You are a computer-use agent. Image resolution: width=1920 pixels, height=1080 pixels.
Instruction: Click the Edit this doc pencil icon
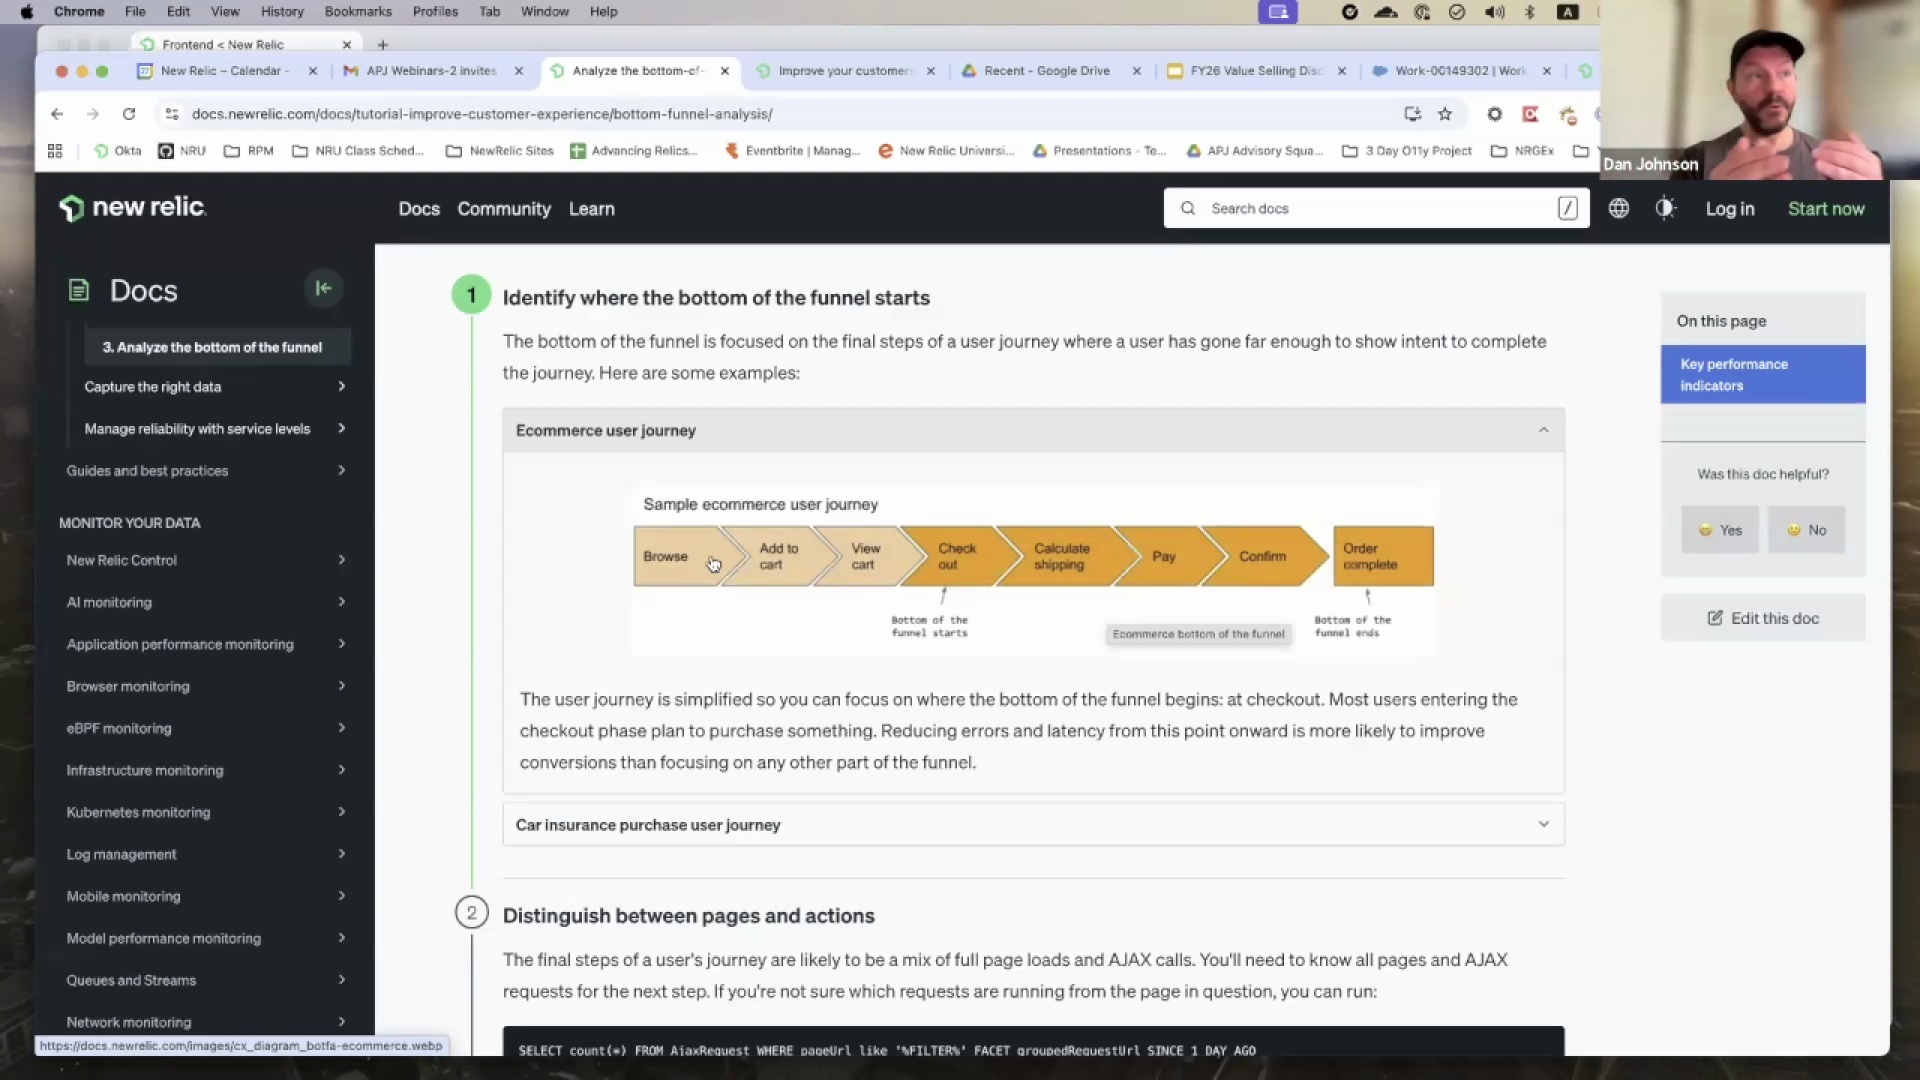tap(1714, 618)
